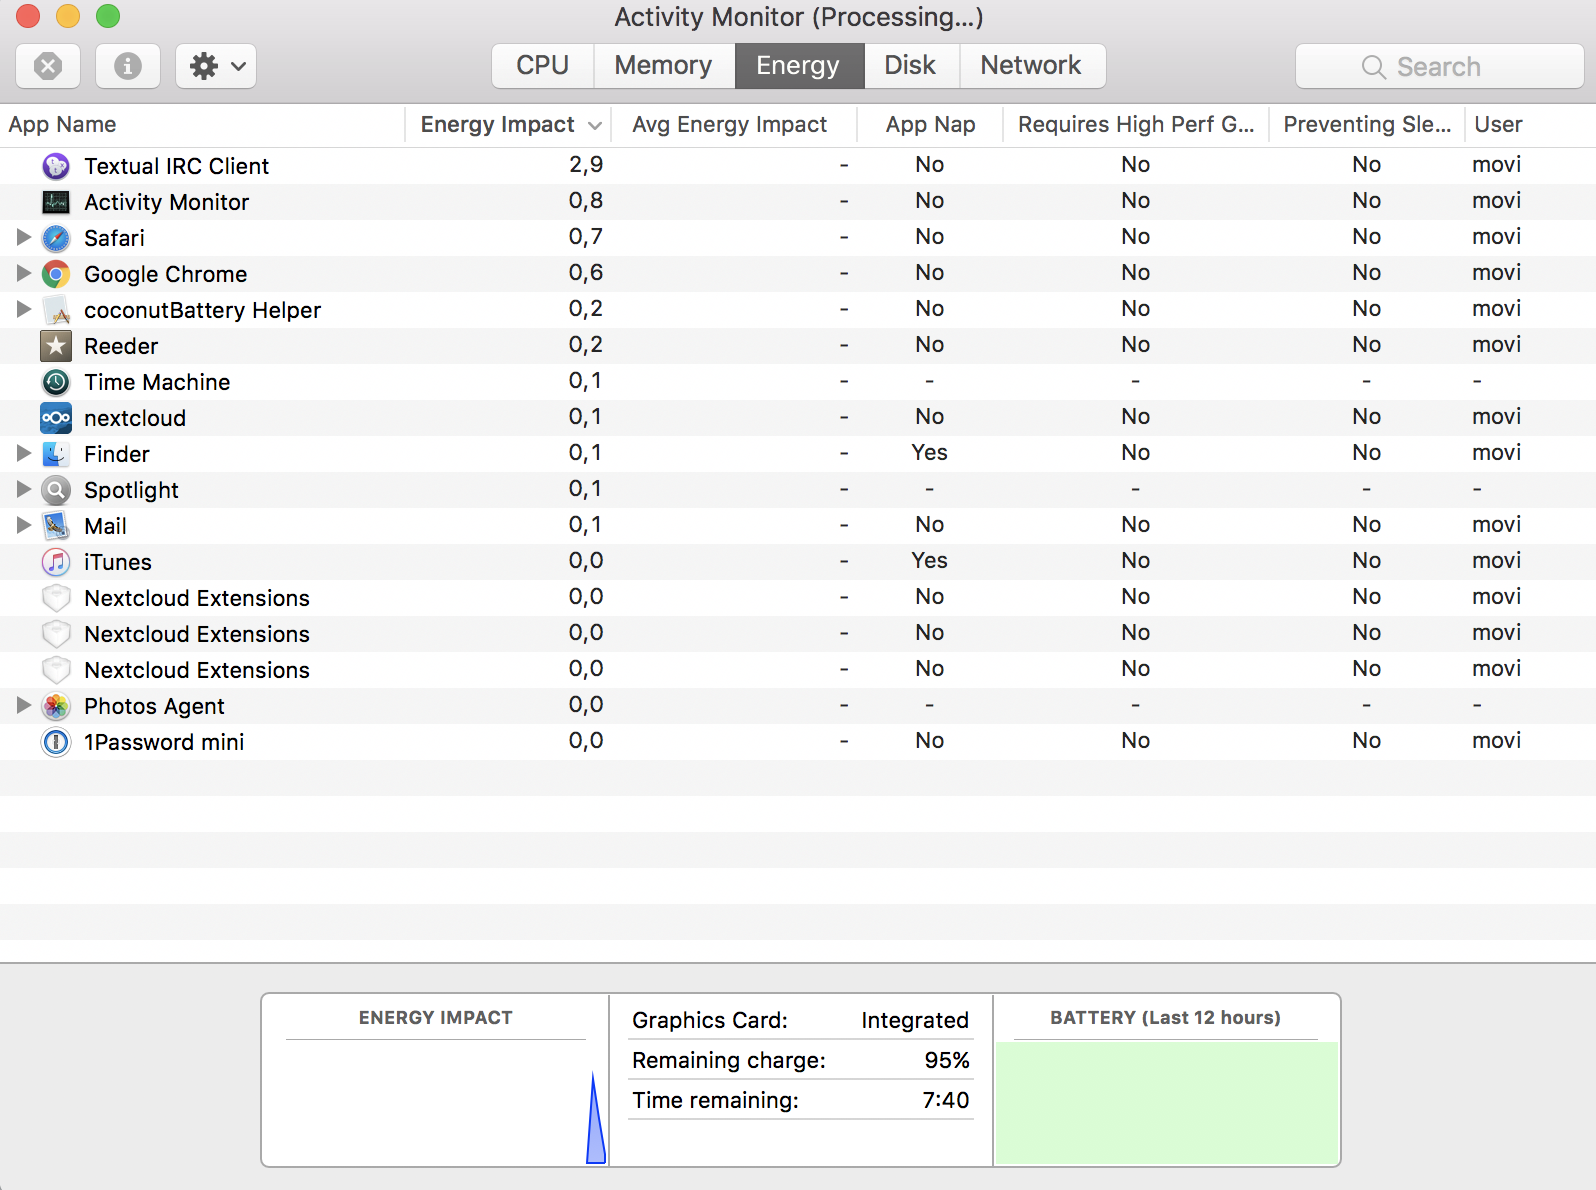Sort by App Nap column
Viewport: 1596px width, 1190px height.
click(930, 125)
